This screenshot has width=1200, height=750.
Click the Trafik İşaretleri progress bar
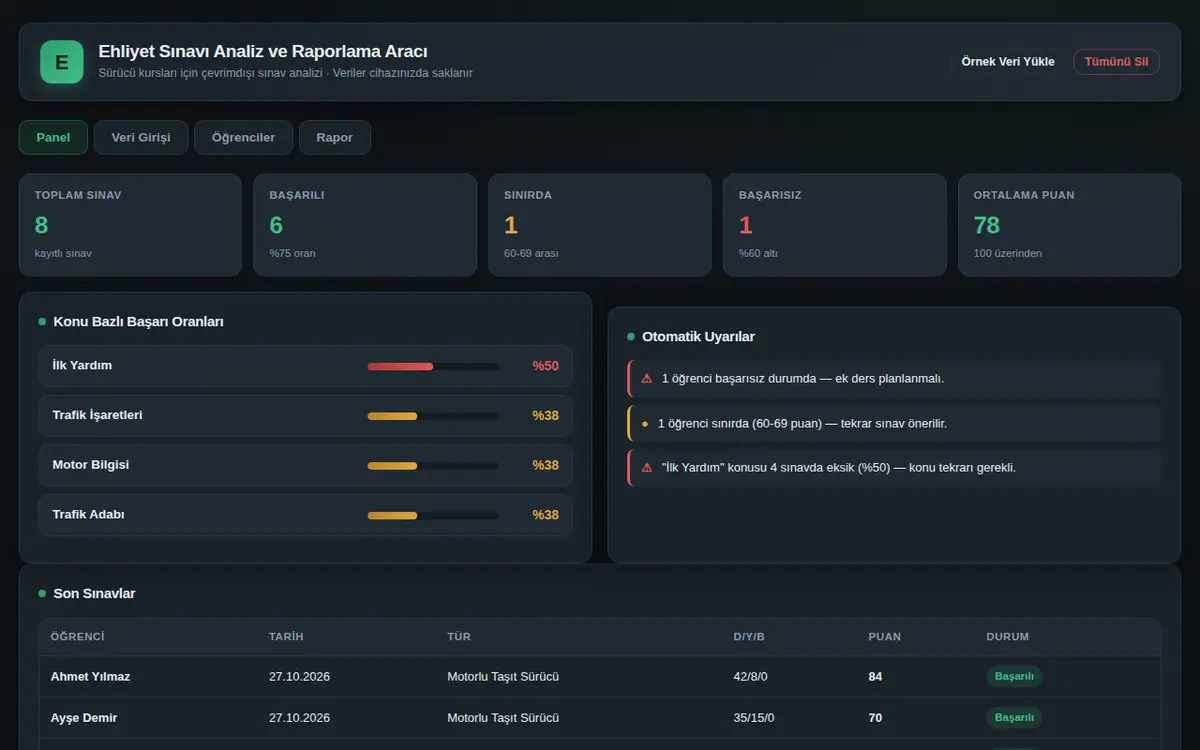[x=433, y=416]
